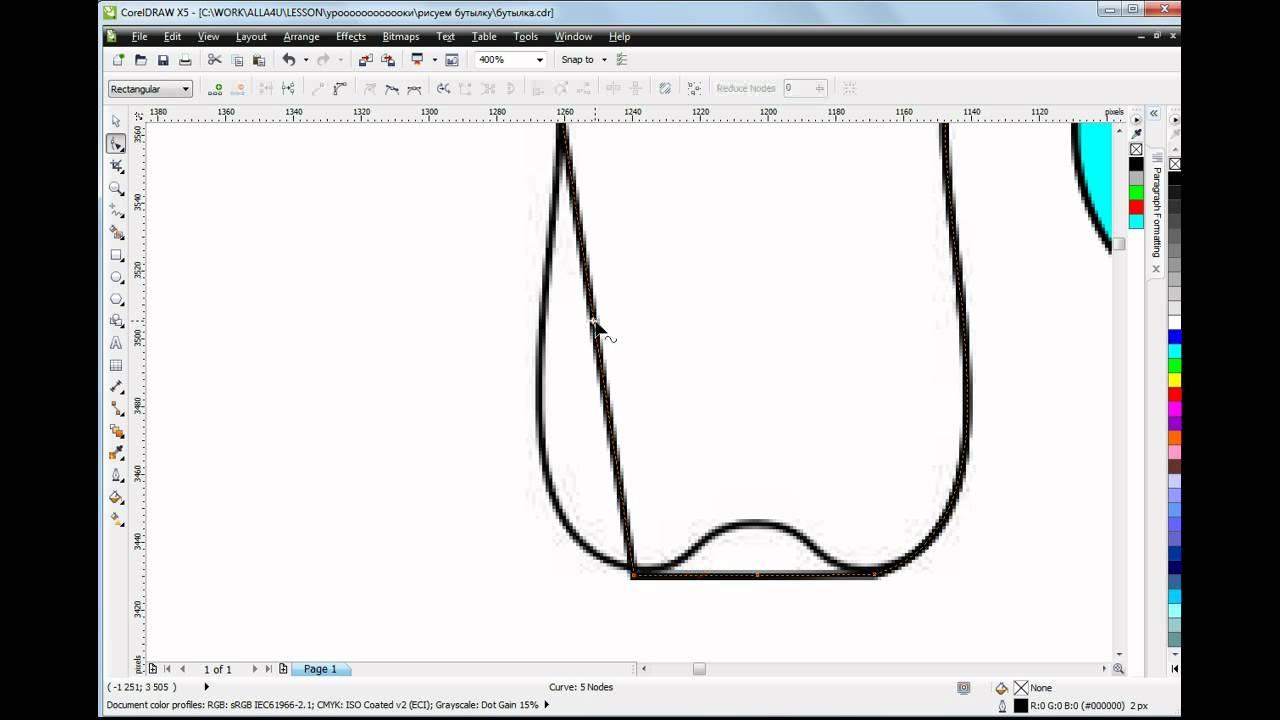1280x720 pixels.
Task: Click the zoom navigator icon at the canvas corner
Action: (x=1118, y=669)
